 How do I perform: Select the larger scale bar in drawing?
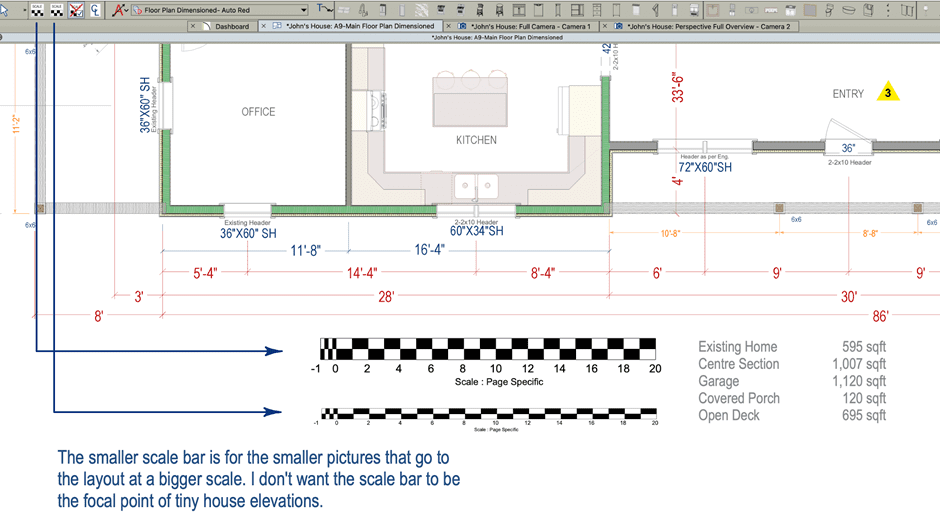(x=487, y=350)
